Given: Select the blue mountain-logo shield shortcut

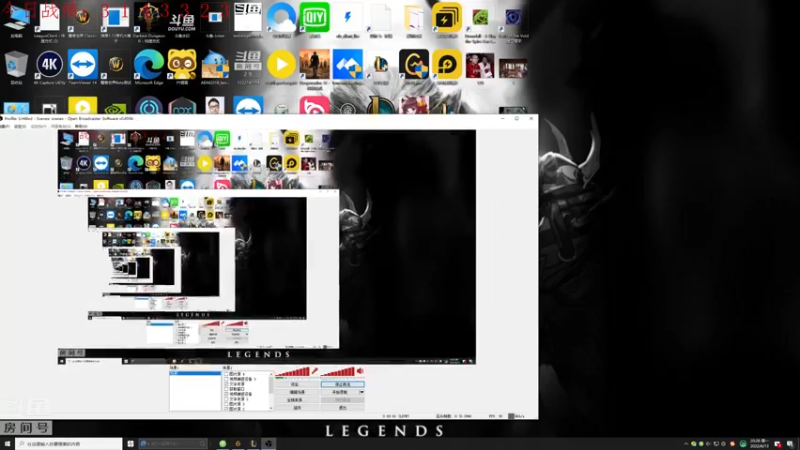Looking at the screenshot, I should 347,65.
